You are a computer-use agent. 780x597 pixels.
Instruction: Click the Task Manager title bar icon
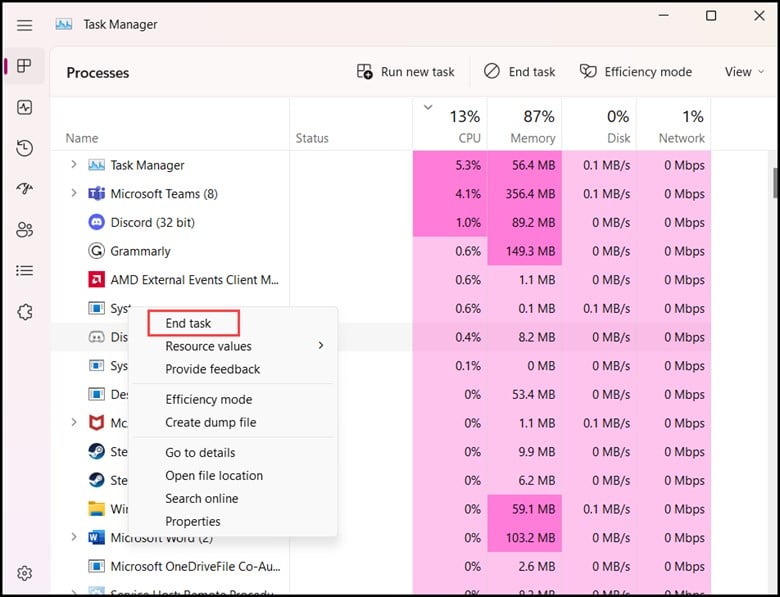pos(64,24)
